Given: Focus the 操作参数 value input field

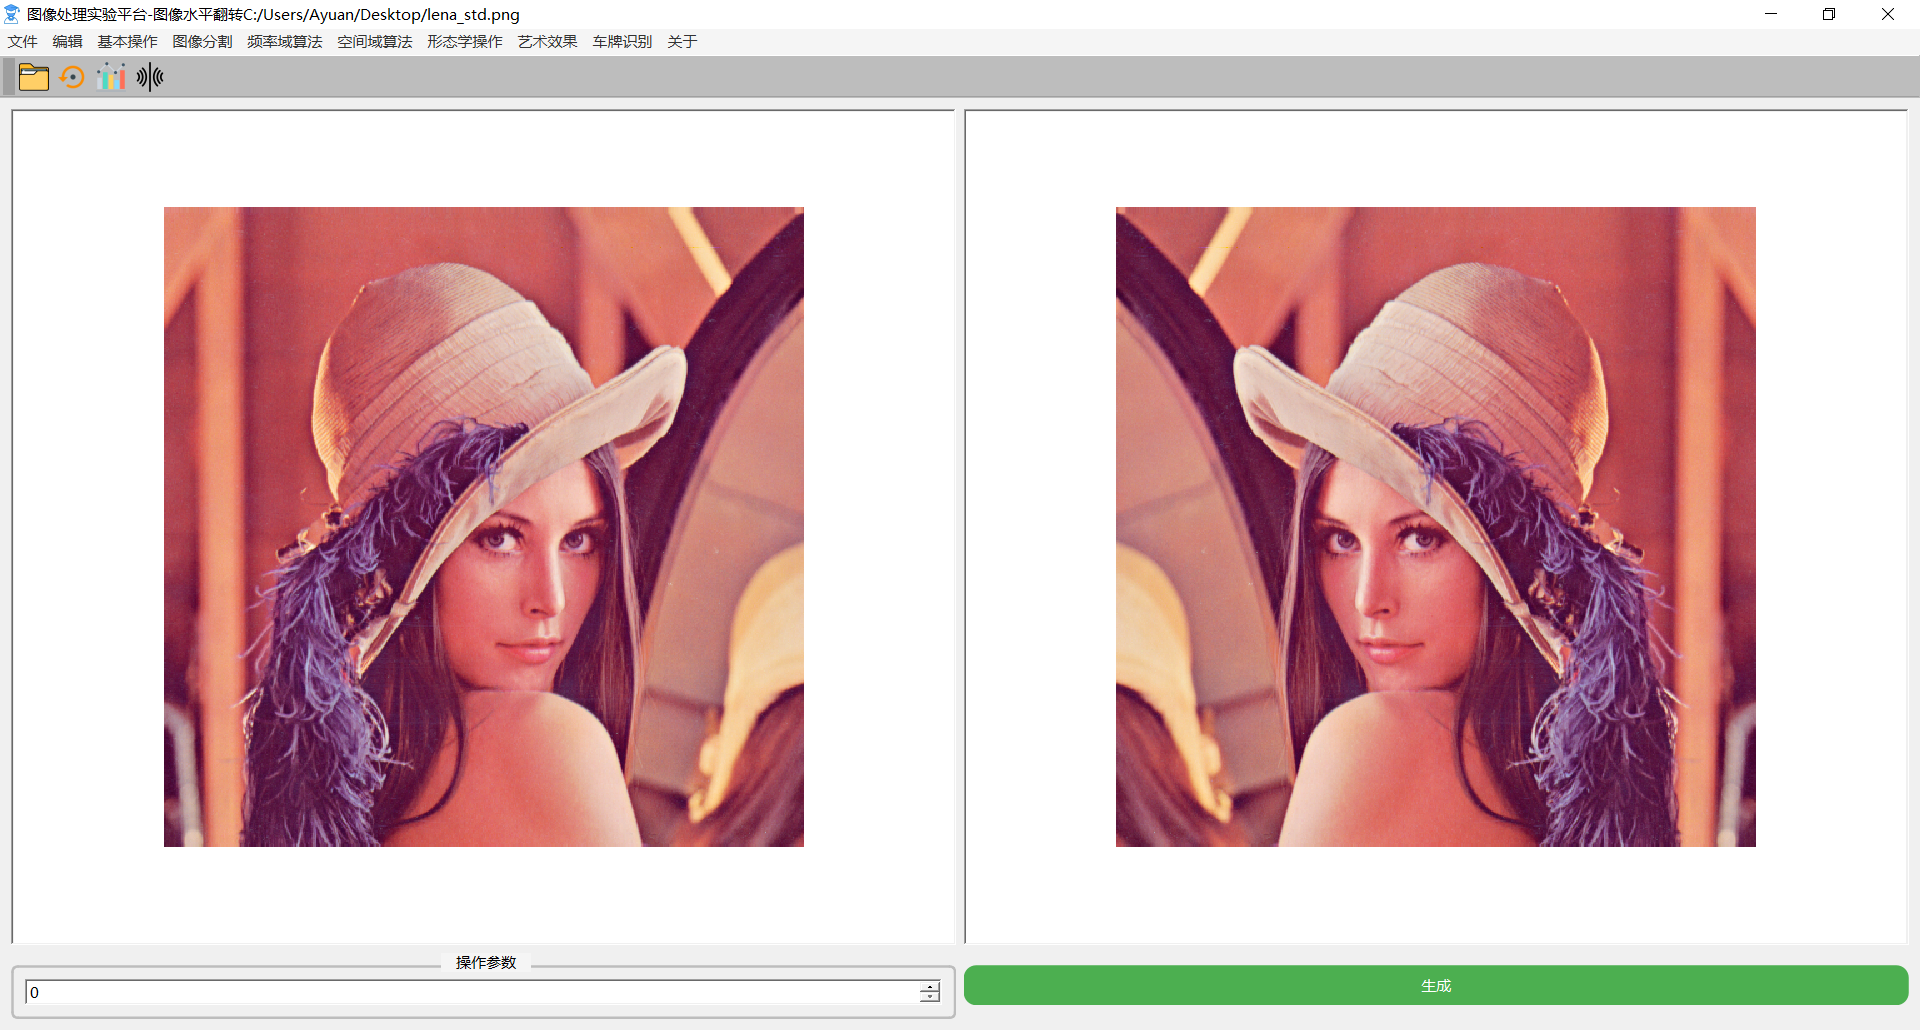Looking at the screenshot, I should [472, 992].
